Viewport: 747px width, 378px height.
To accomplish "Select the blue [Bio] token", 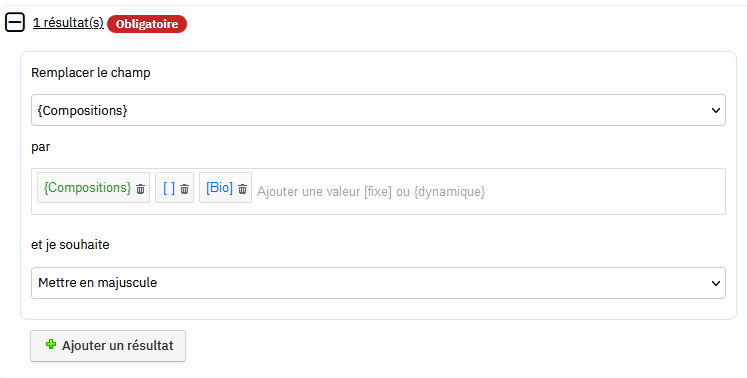I will tap(220, 188).
